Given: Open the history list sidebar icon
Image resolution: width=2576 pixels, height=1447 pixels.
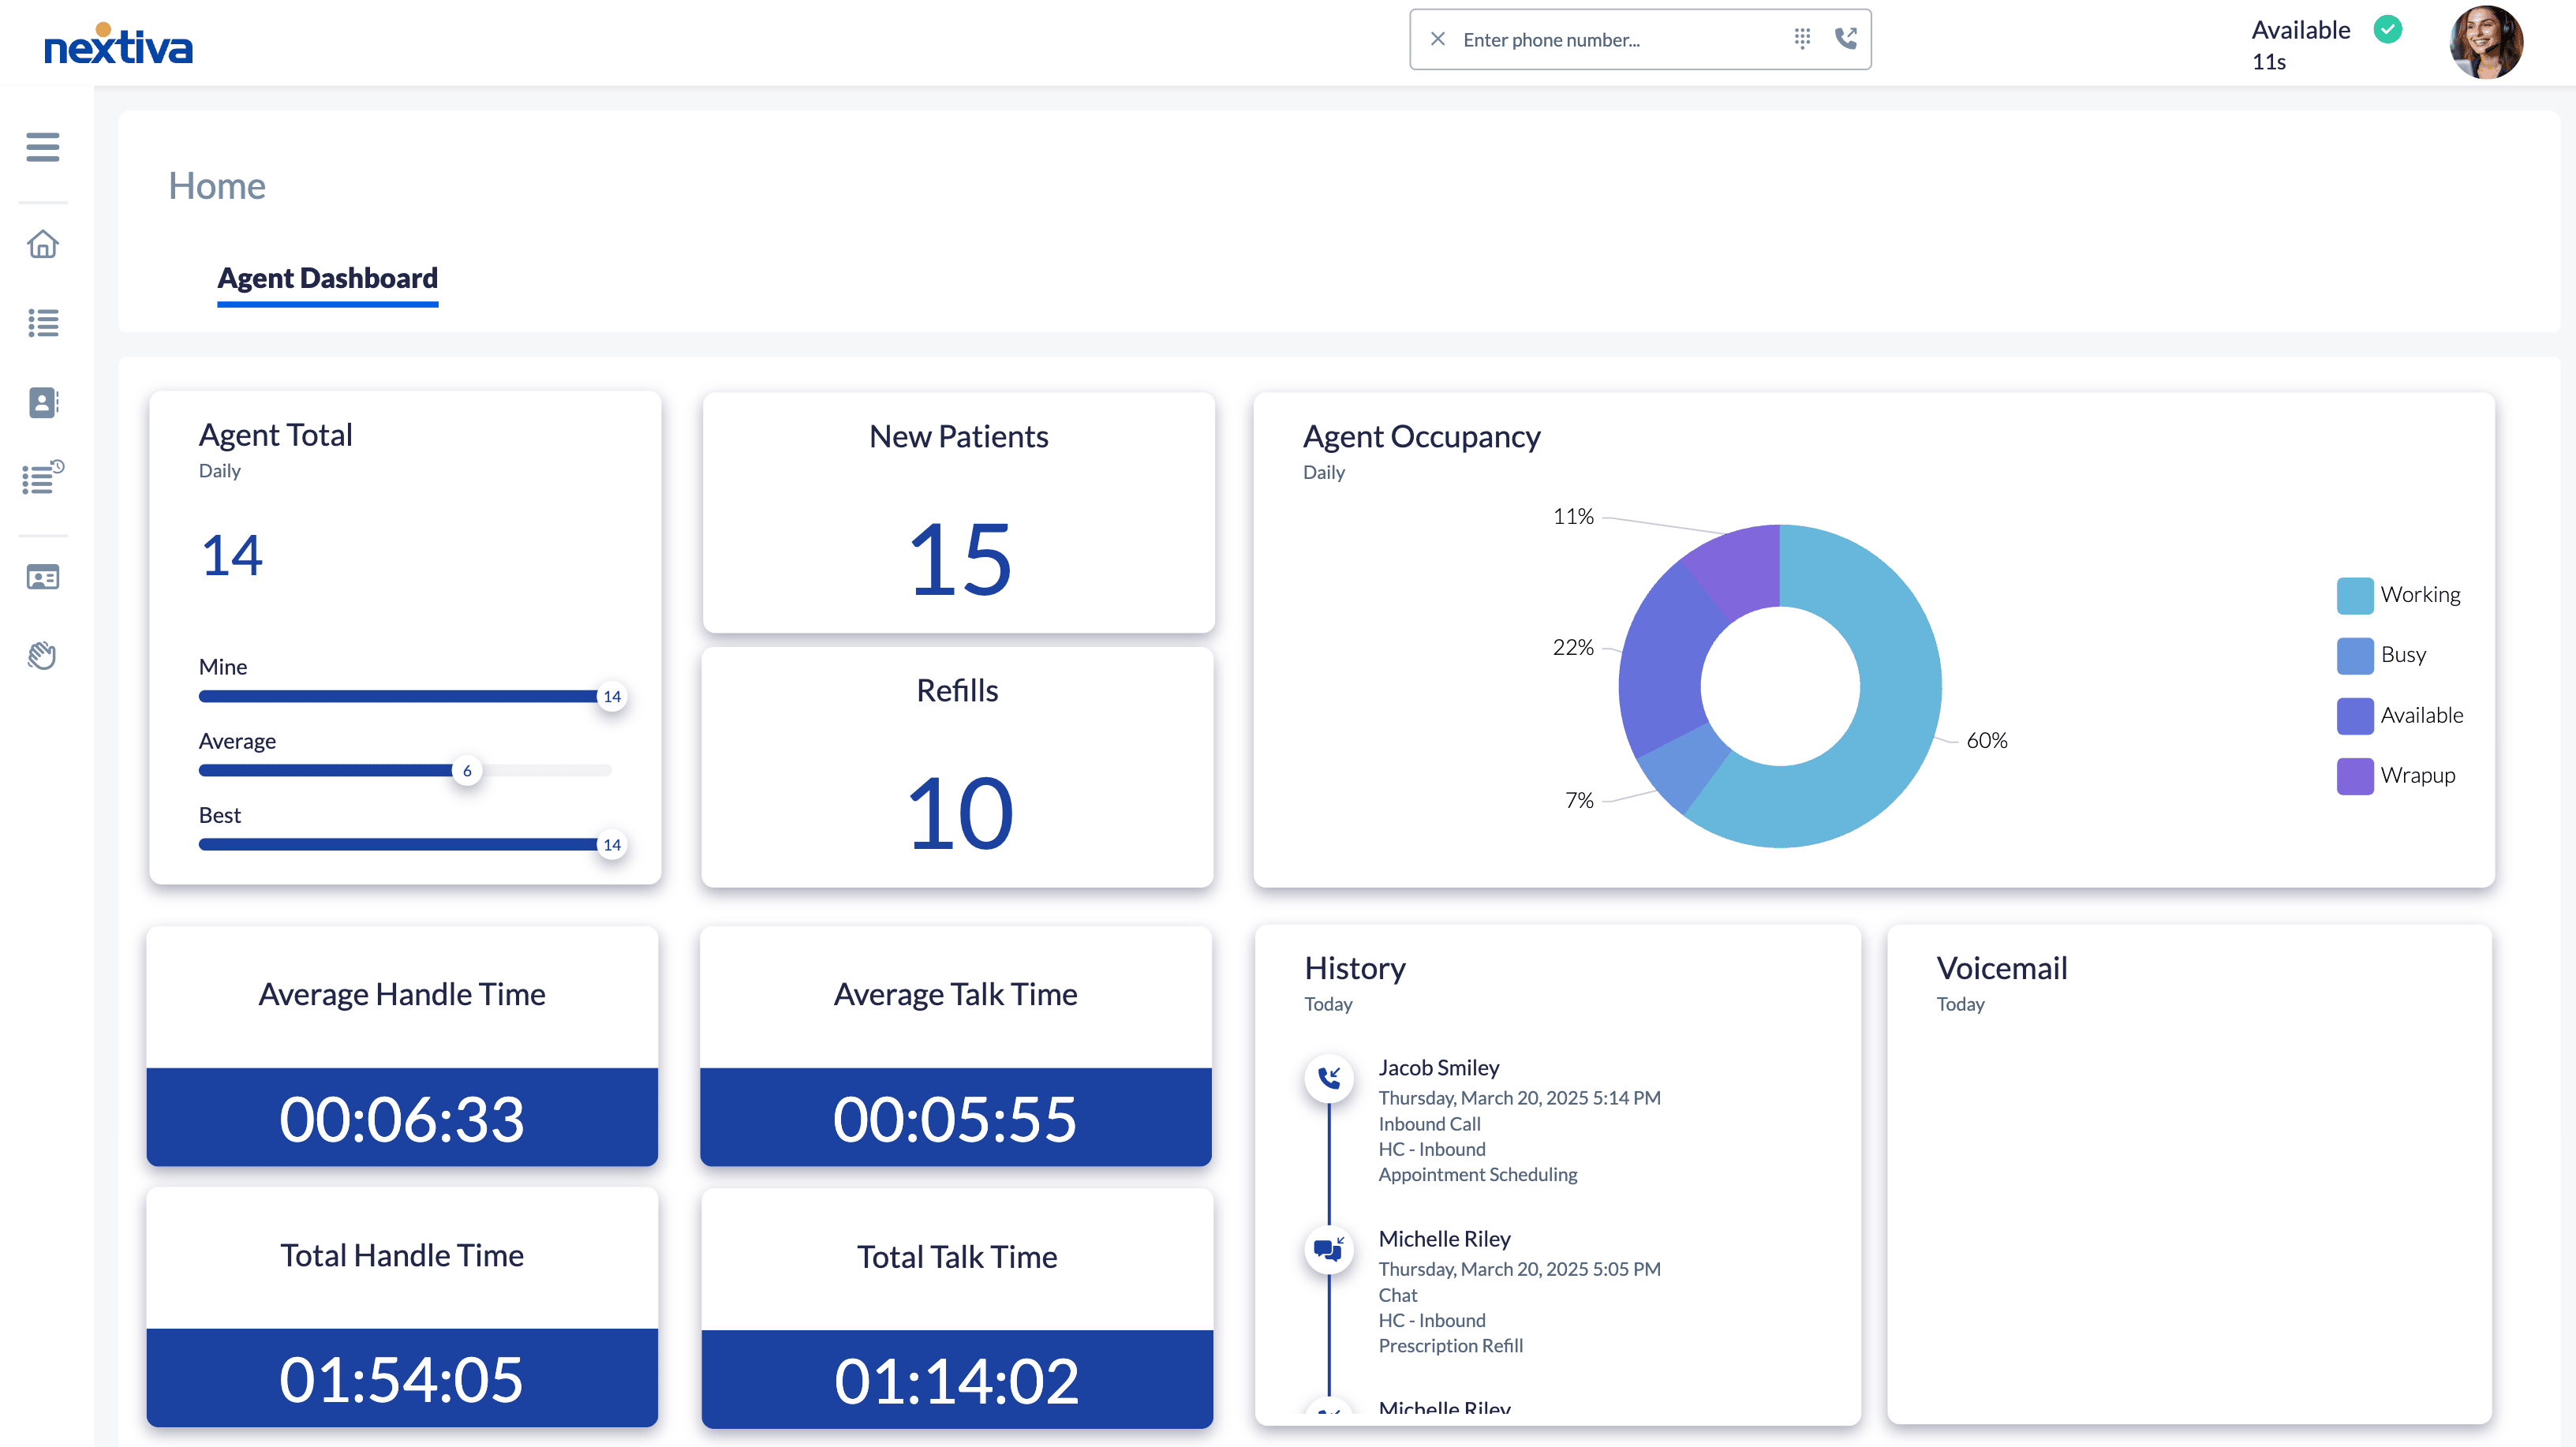Looking at the screenshot, I should pyautogui.click(x=42, y=479).
